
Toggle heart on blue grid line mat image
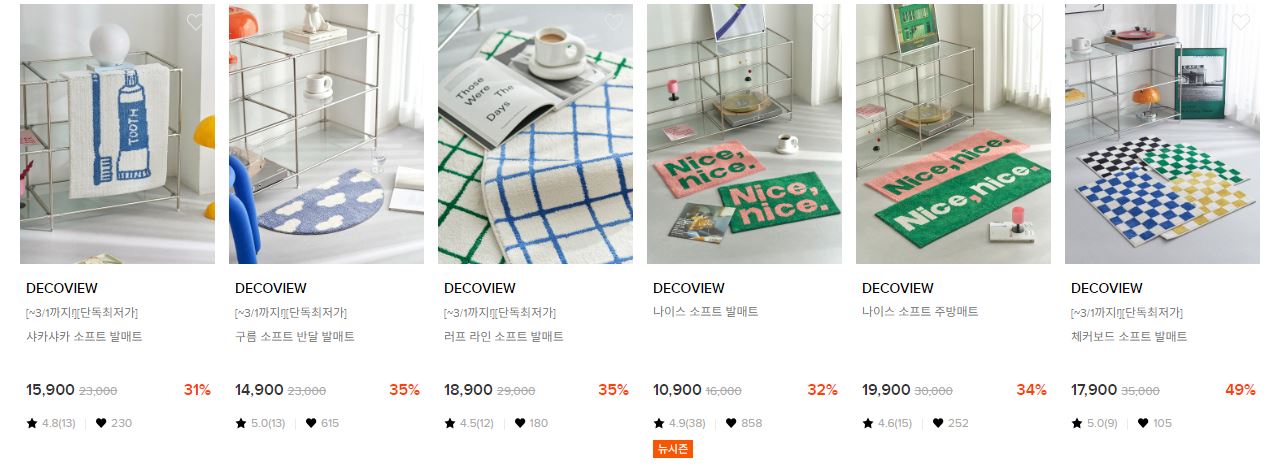pos(613,22)
